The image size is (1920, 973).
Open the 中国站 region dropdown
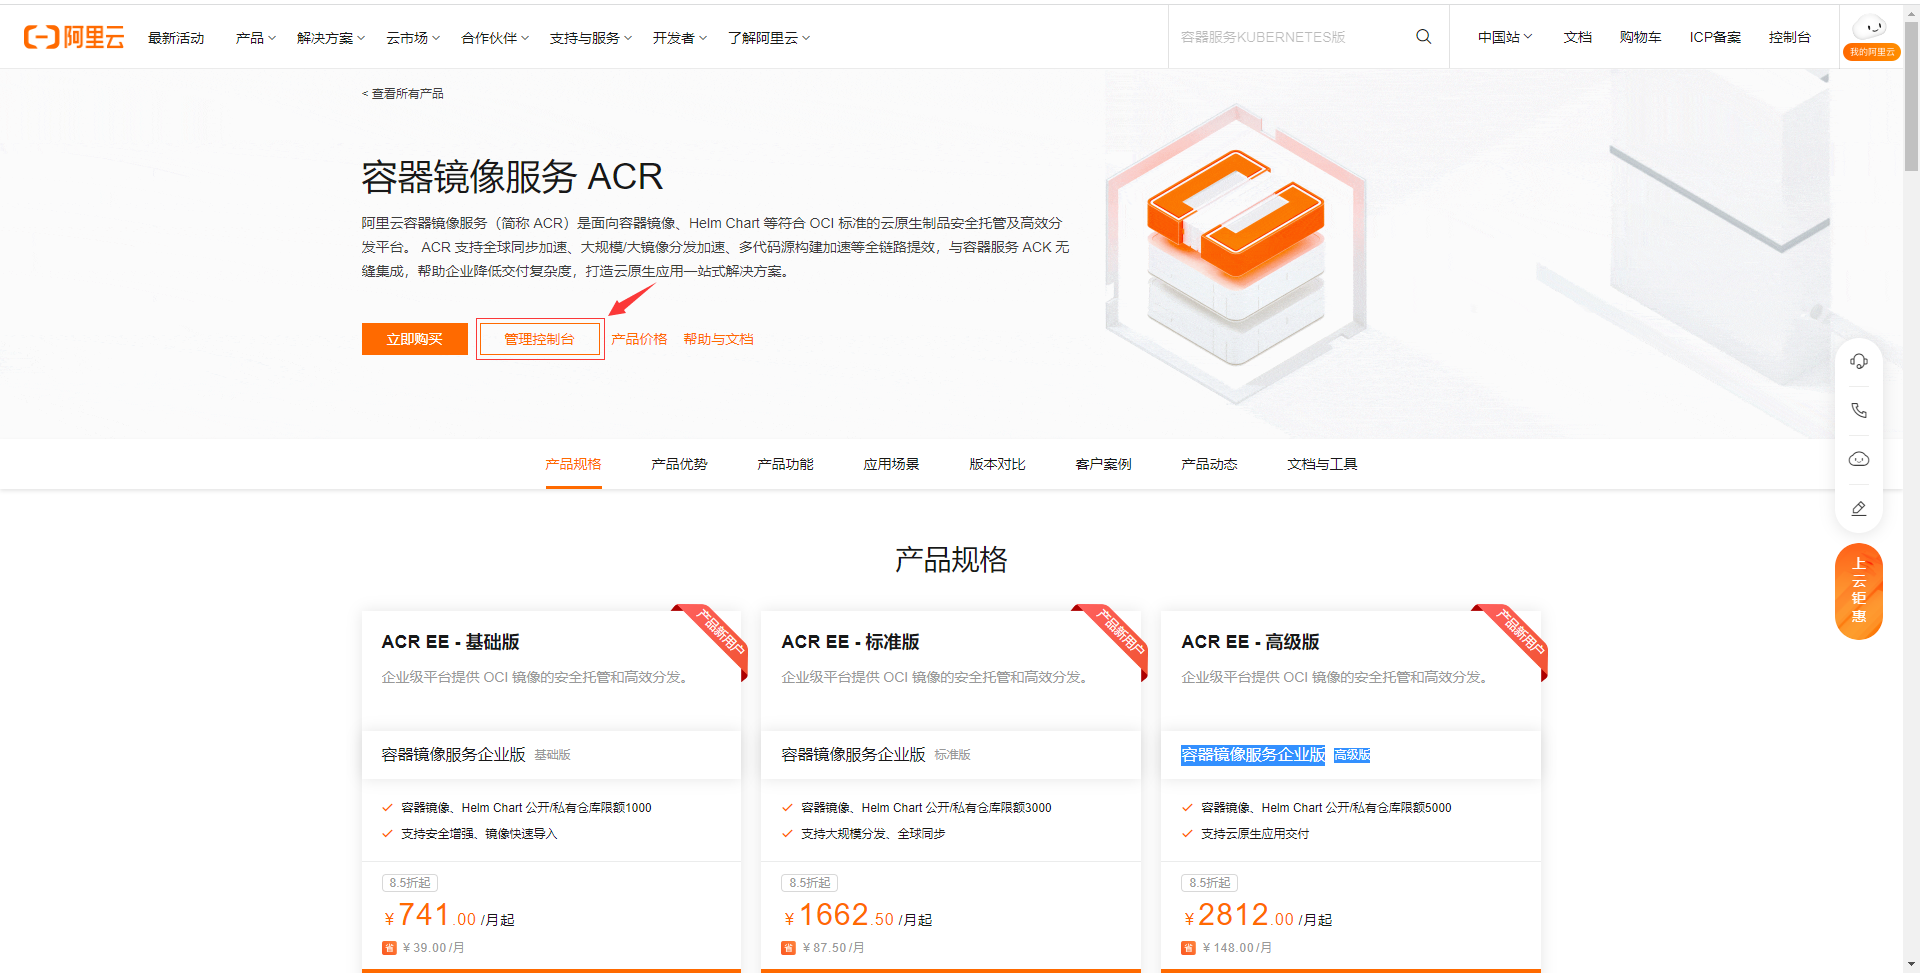click(1505, 37)
